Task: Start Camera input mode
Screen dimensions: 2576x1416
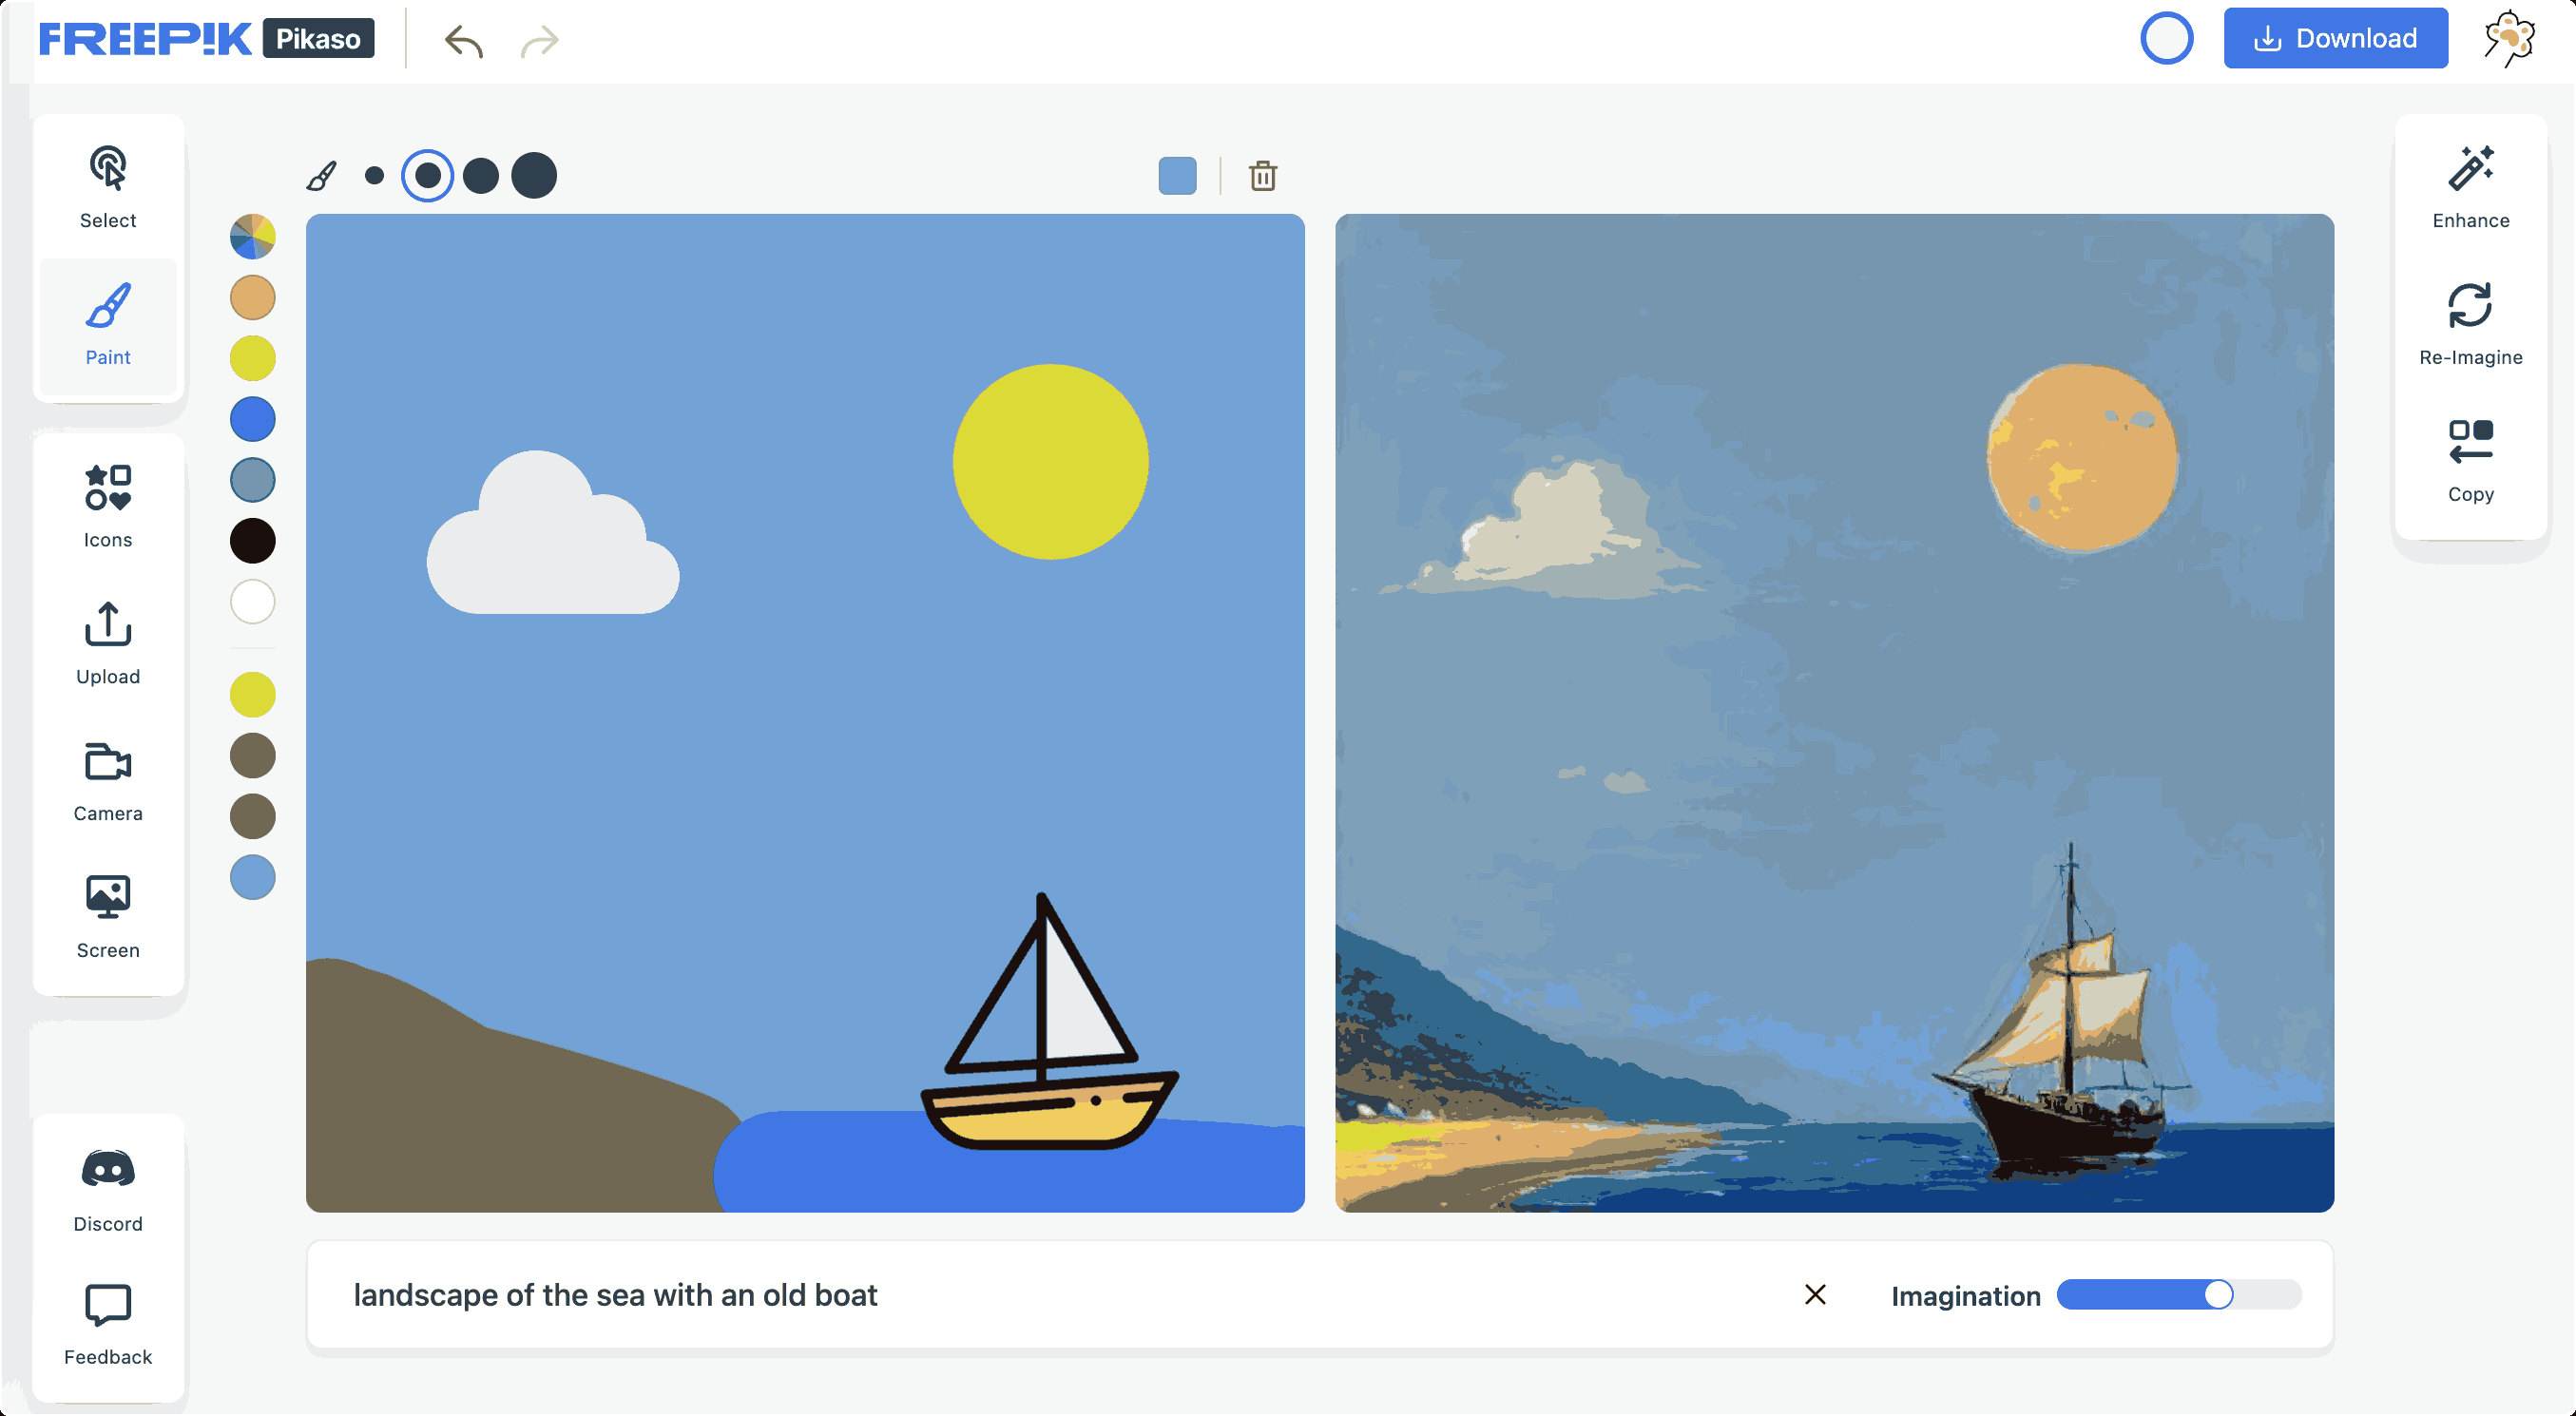Action: click(108, 780)
